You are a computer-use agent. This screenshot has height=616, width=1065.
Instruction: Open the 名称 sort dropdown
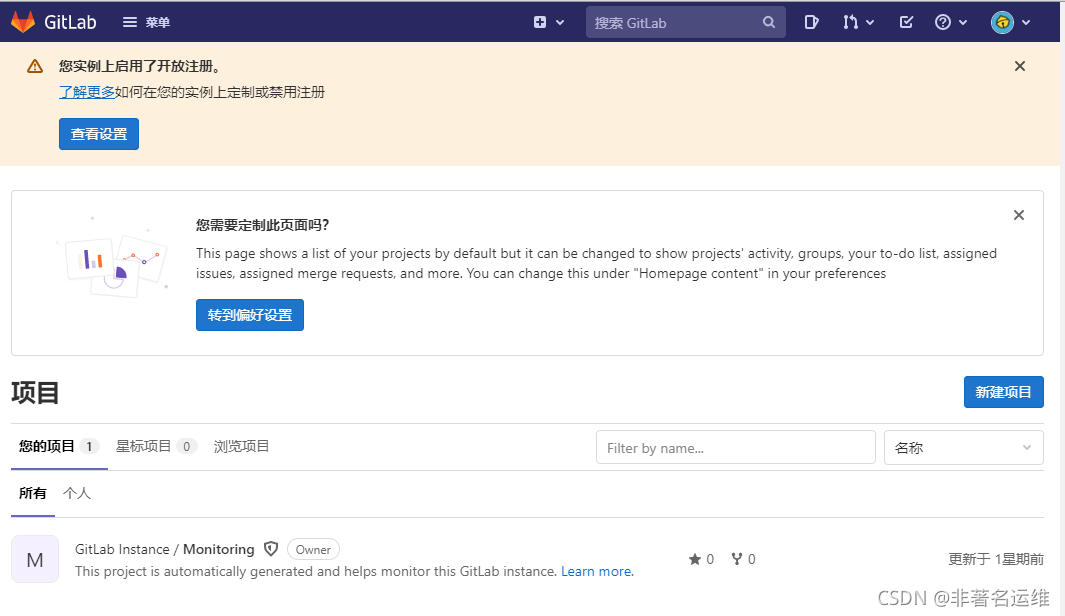[963, 448]
